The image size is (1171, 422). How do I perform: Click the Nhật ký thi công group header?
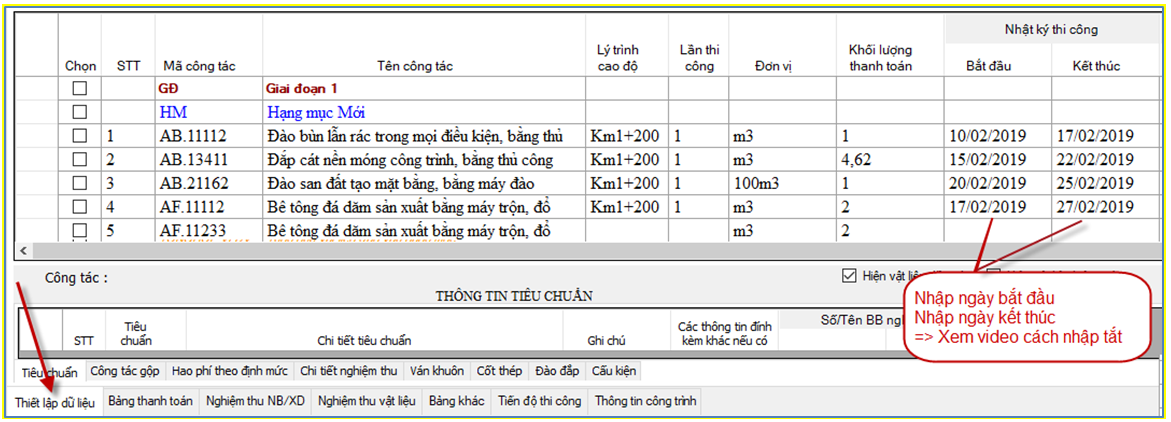tap(1054, 30)
